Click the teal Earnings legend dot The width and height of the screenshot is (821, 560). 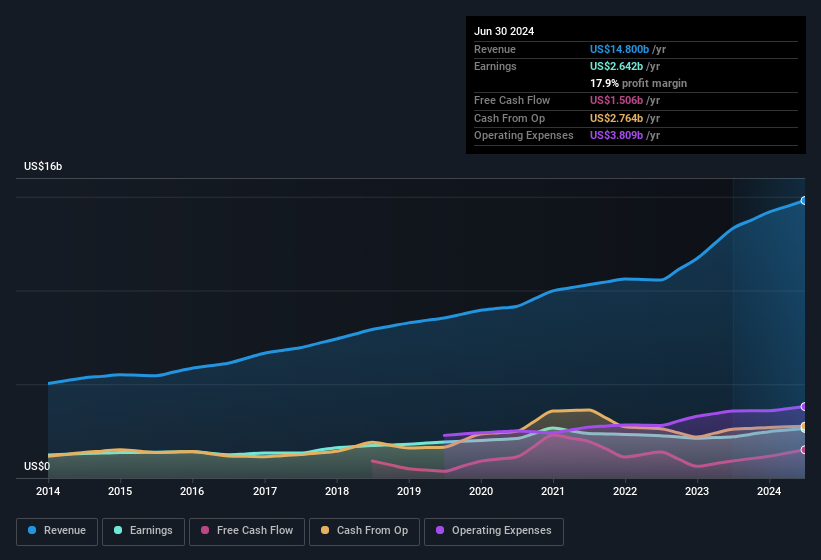[119, 531]
